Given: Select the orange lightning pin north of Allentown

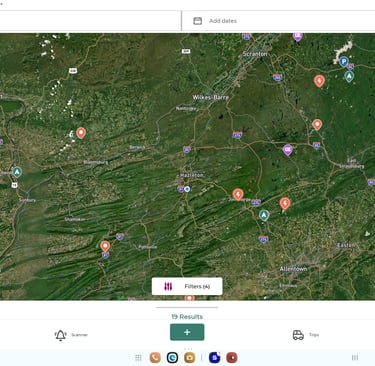Looking at the screenshot, I should click(x=285, y=203).
